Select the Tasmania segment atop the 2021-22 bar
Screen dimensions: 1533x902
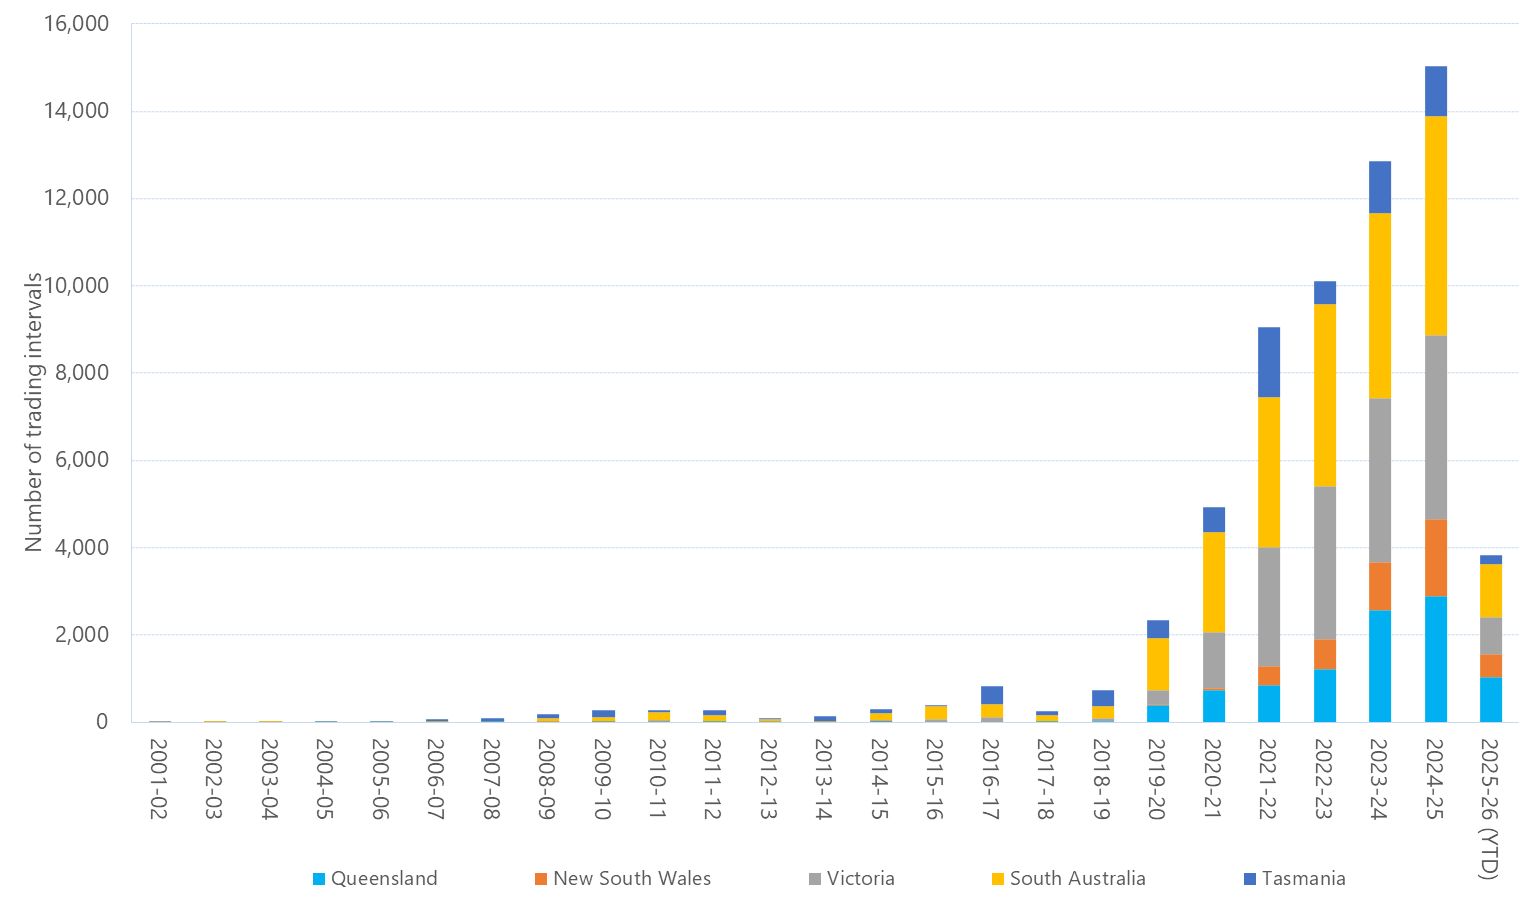(1268, 362)
